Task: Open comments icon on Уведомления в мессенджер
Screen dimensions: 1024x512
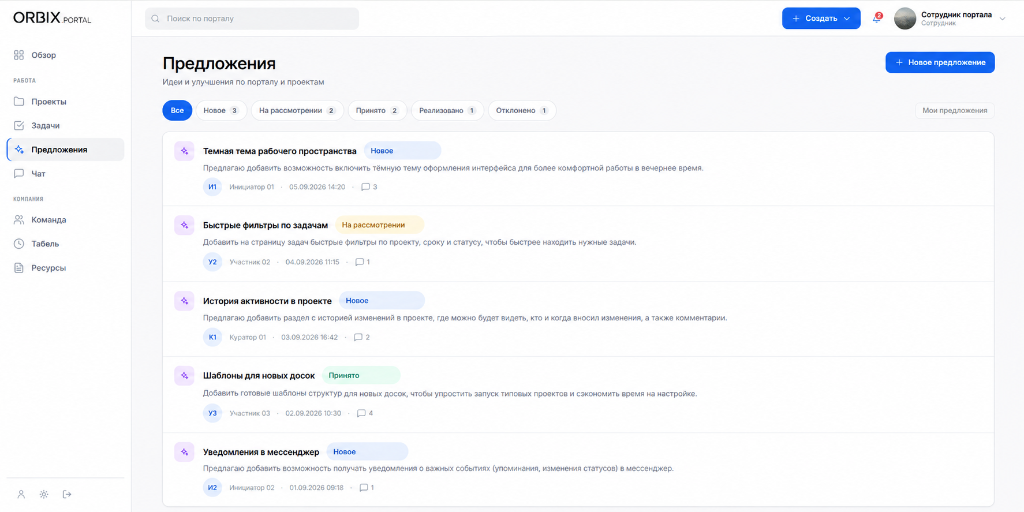Action: (x=364, y=488)
